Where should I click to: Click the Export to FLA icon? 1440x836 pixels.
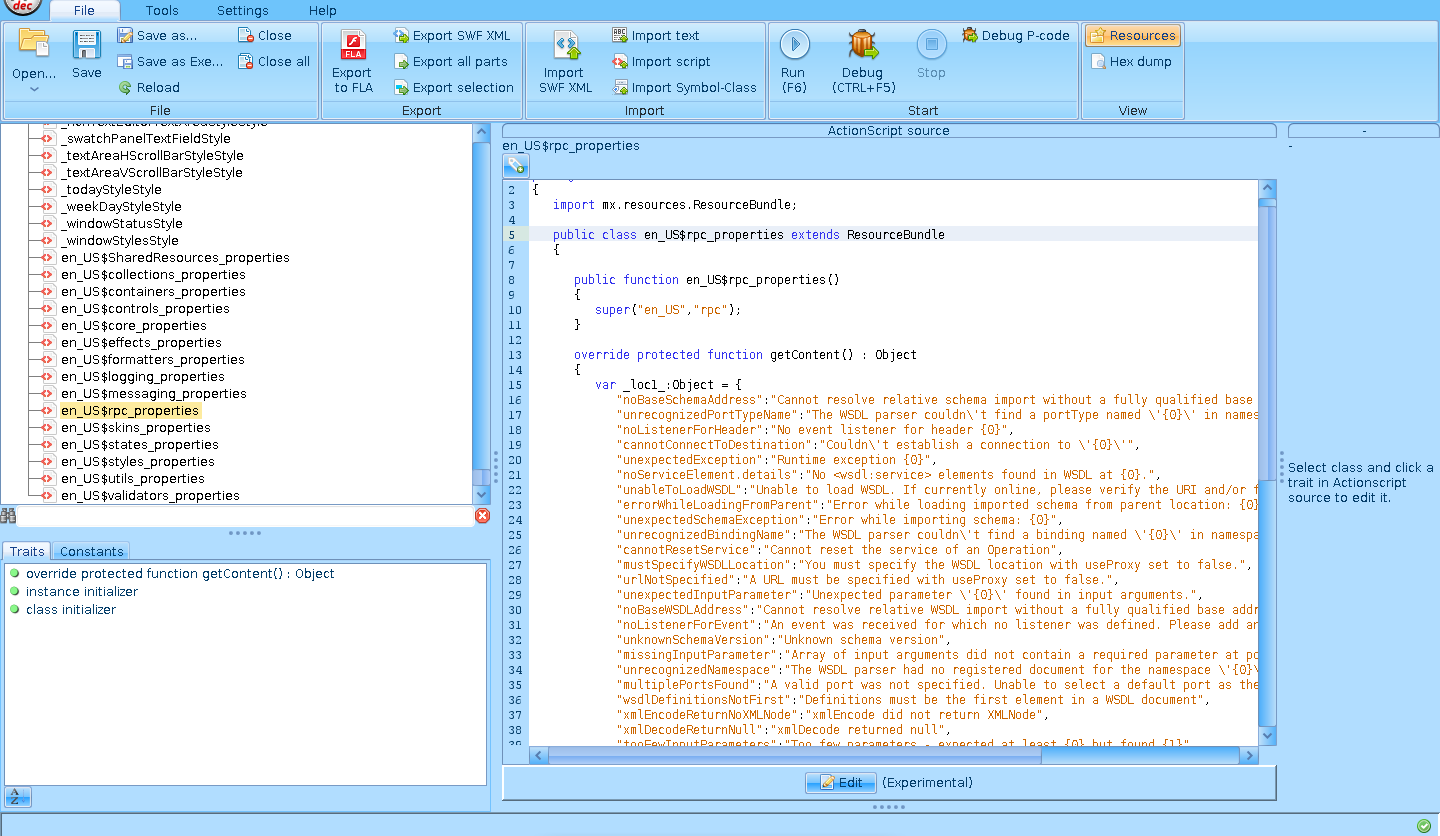coord(352,46)
